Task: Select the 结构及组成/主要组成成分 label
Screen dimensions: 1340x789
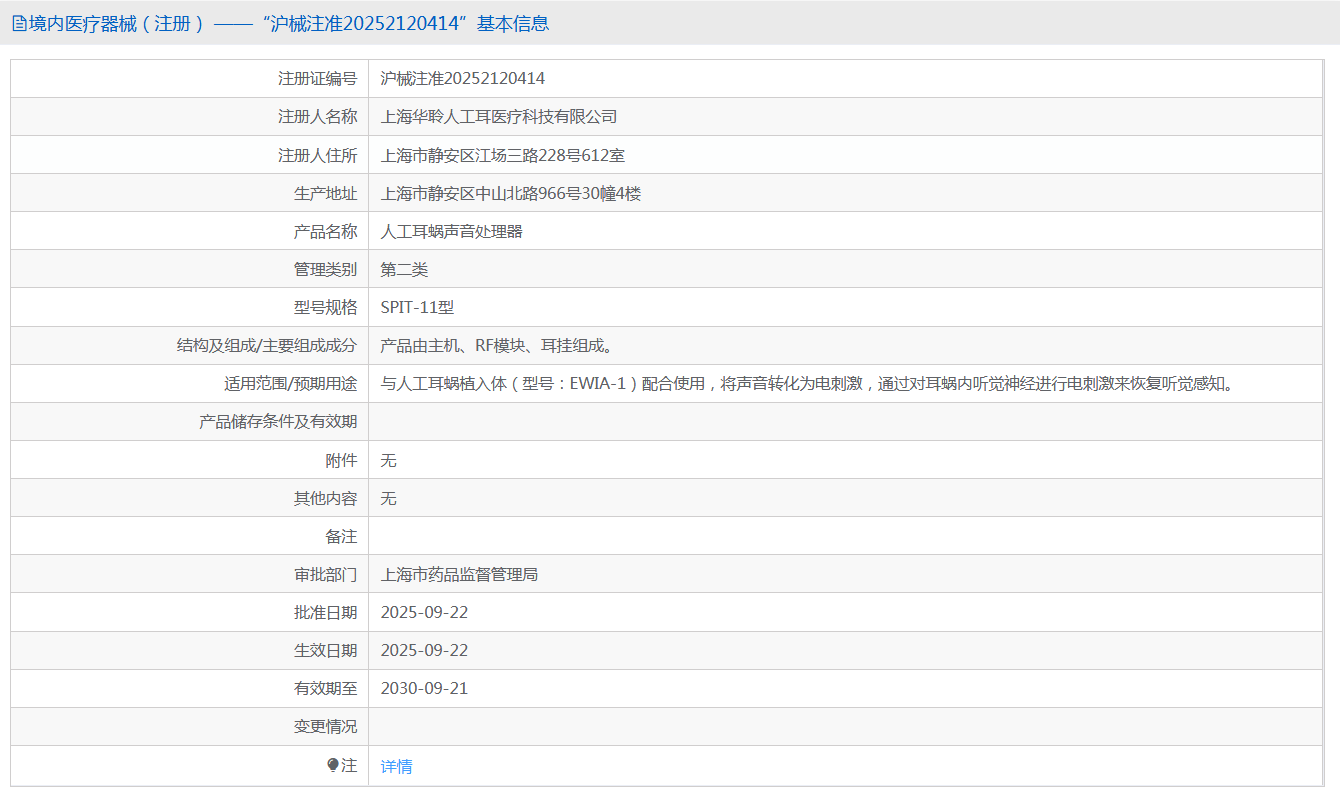Action: click(267, 346)
